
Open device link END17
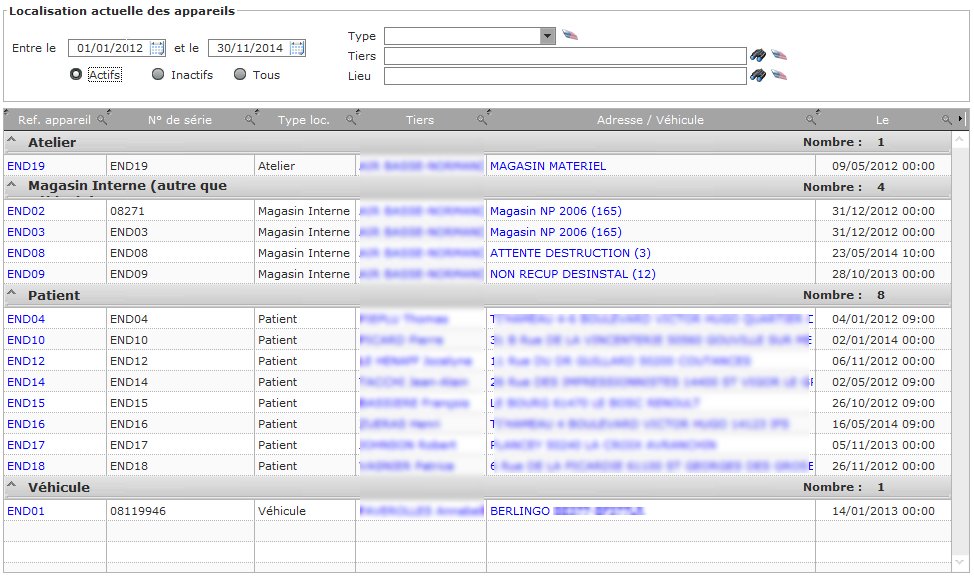click(x=26, y=445)
